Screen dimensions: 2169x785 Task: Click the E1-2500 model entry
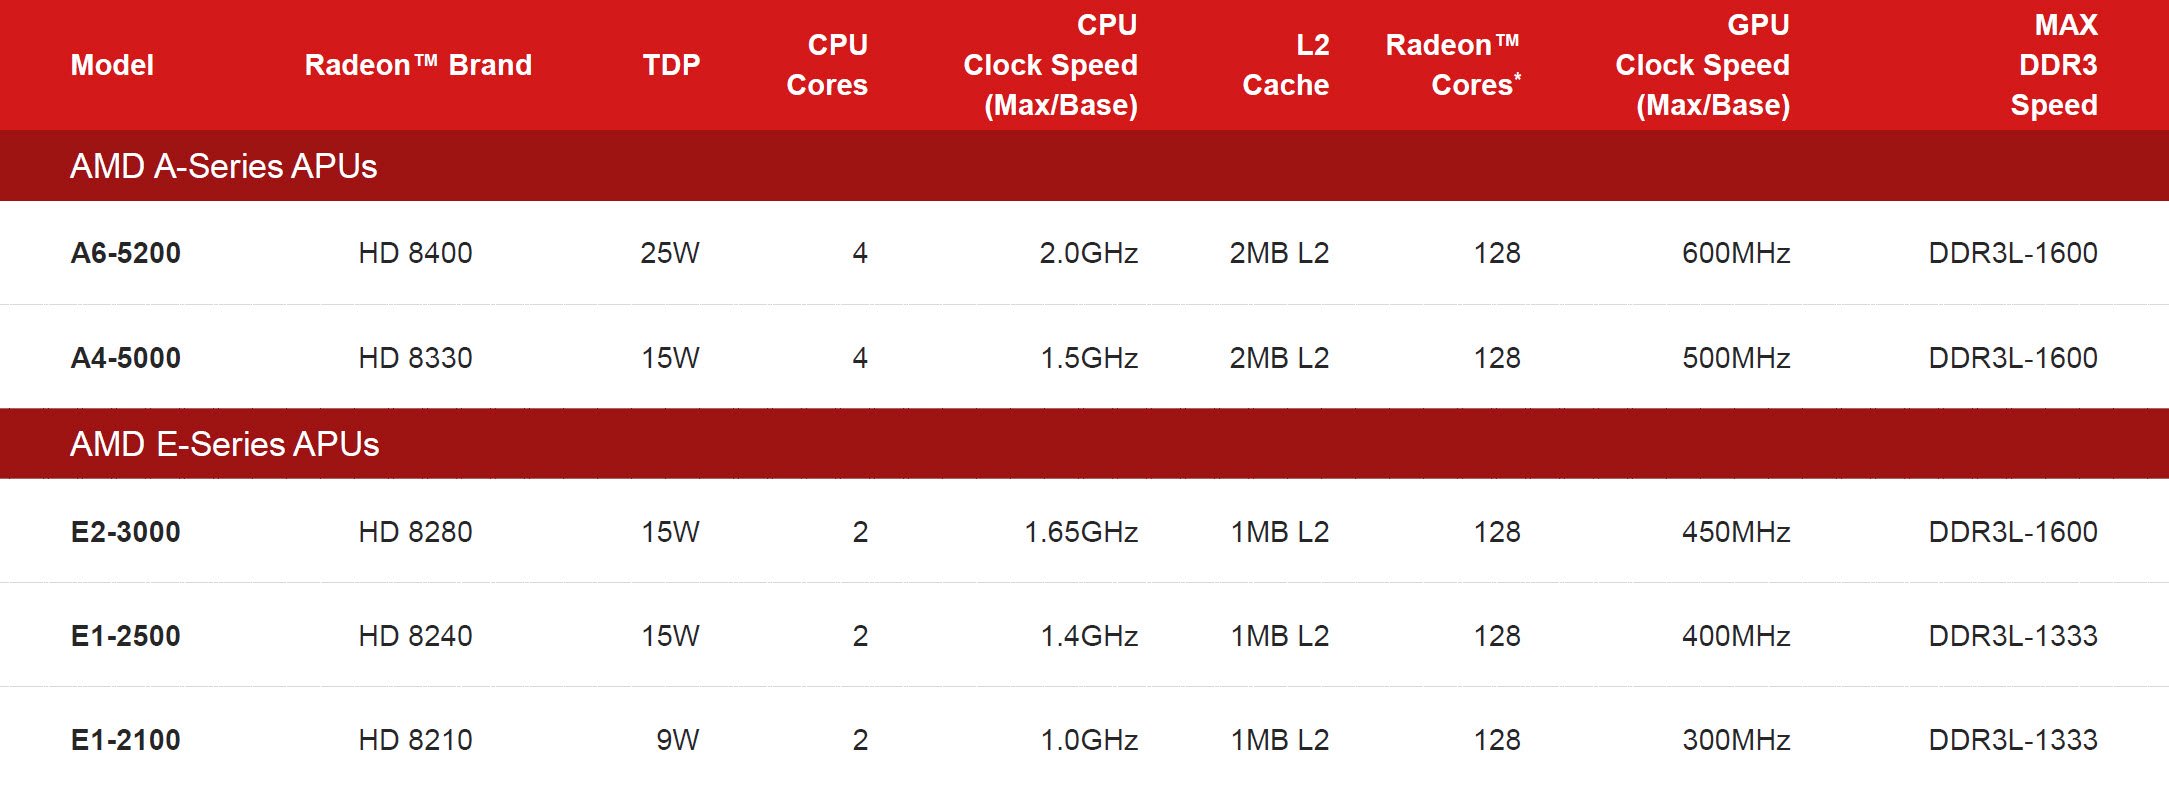(126, 636)
